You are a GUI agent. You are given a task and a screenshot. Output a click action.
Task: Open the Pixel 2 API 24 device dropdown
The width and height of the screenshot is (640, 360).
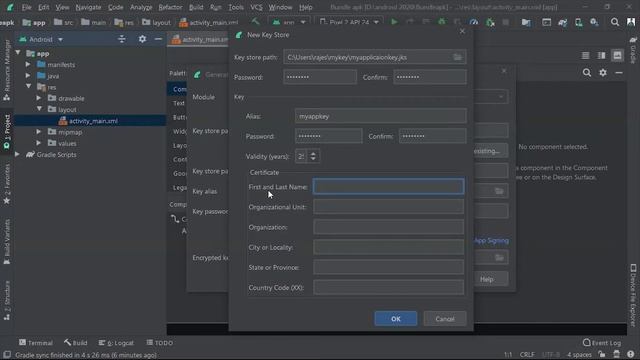click(349, 22)
